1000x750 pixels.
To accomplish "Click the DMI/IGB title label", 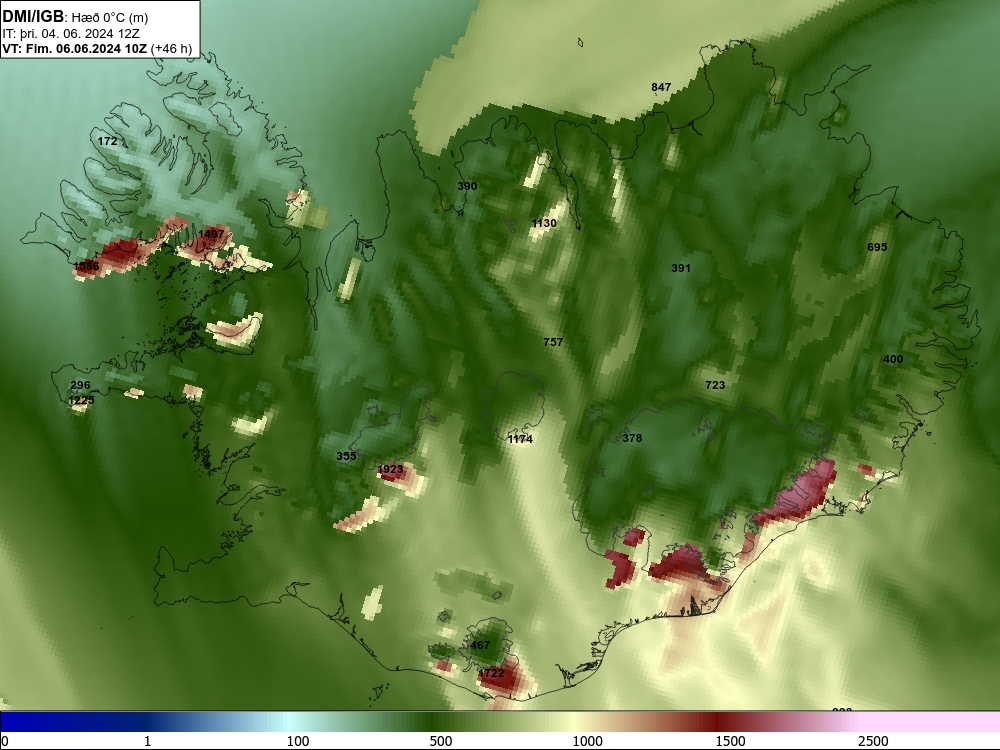I will coord(33,17).
